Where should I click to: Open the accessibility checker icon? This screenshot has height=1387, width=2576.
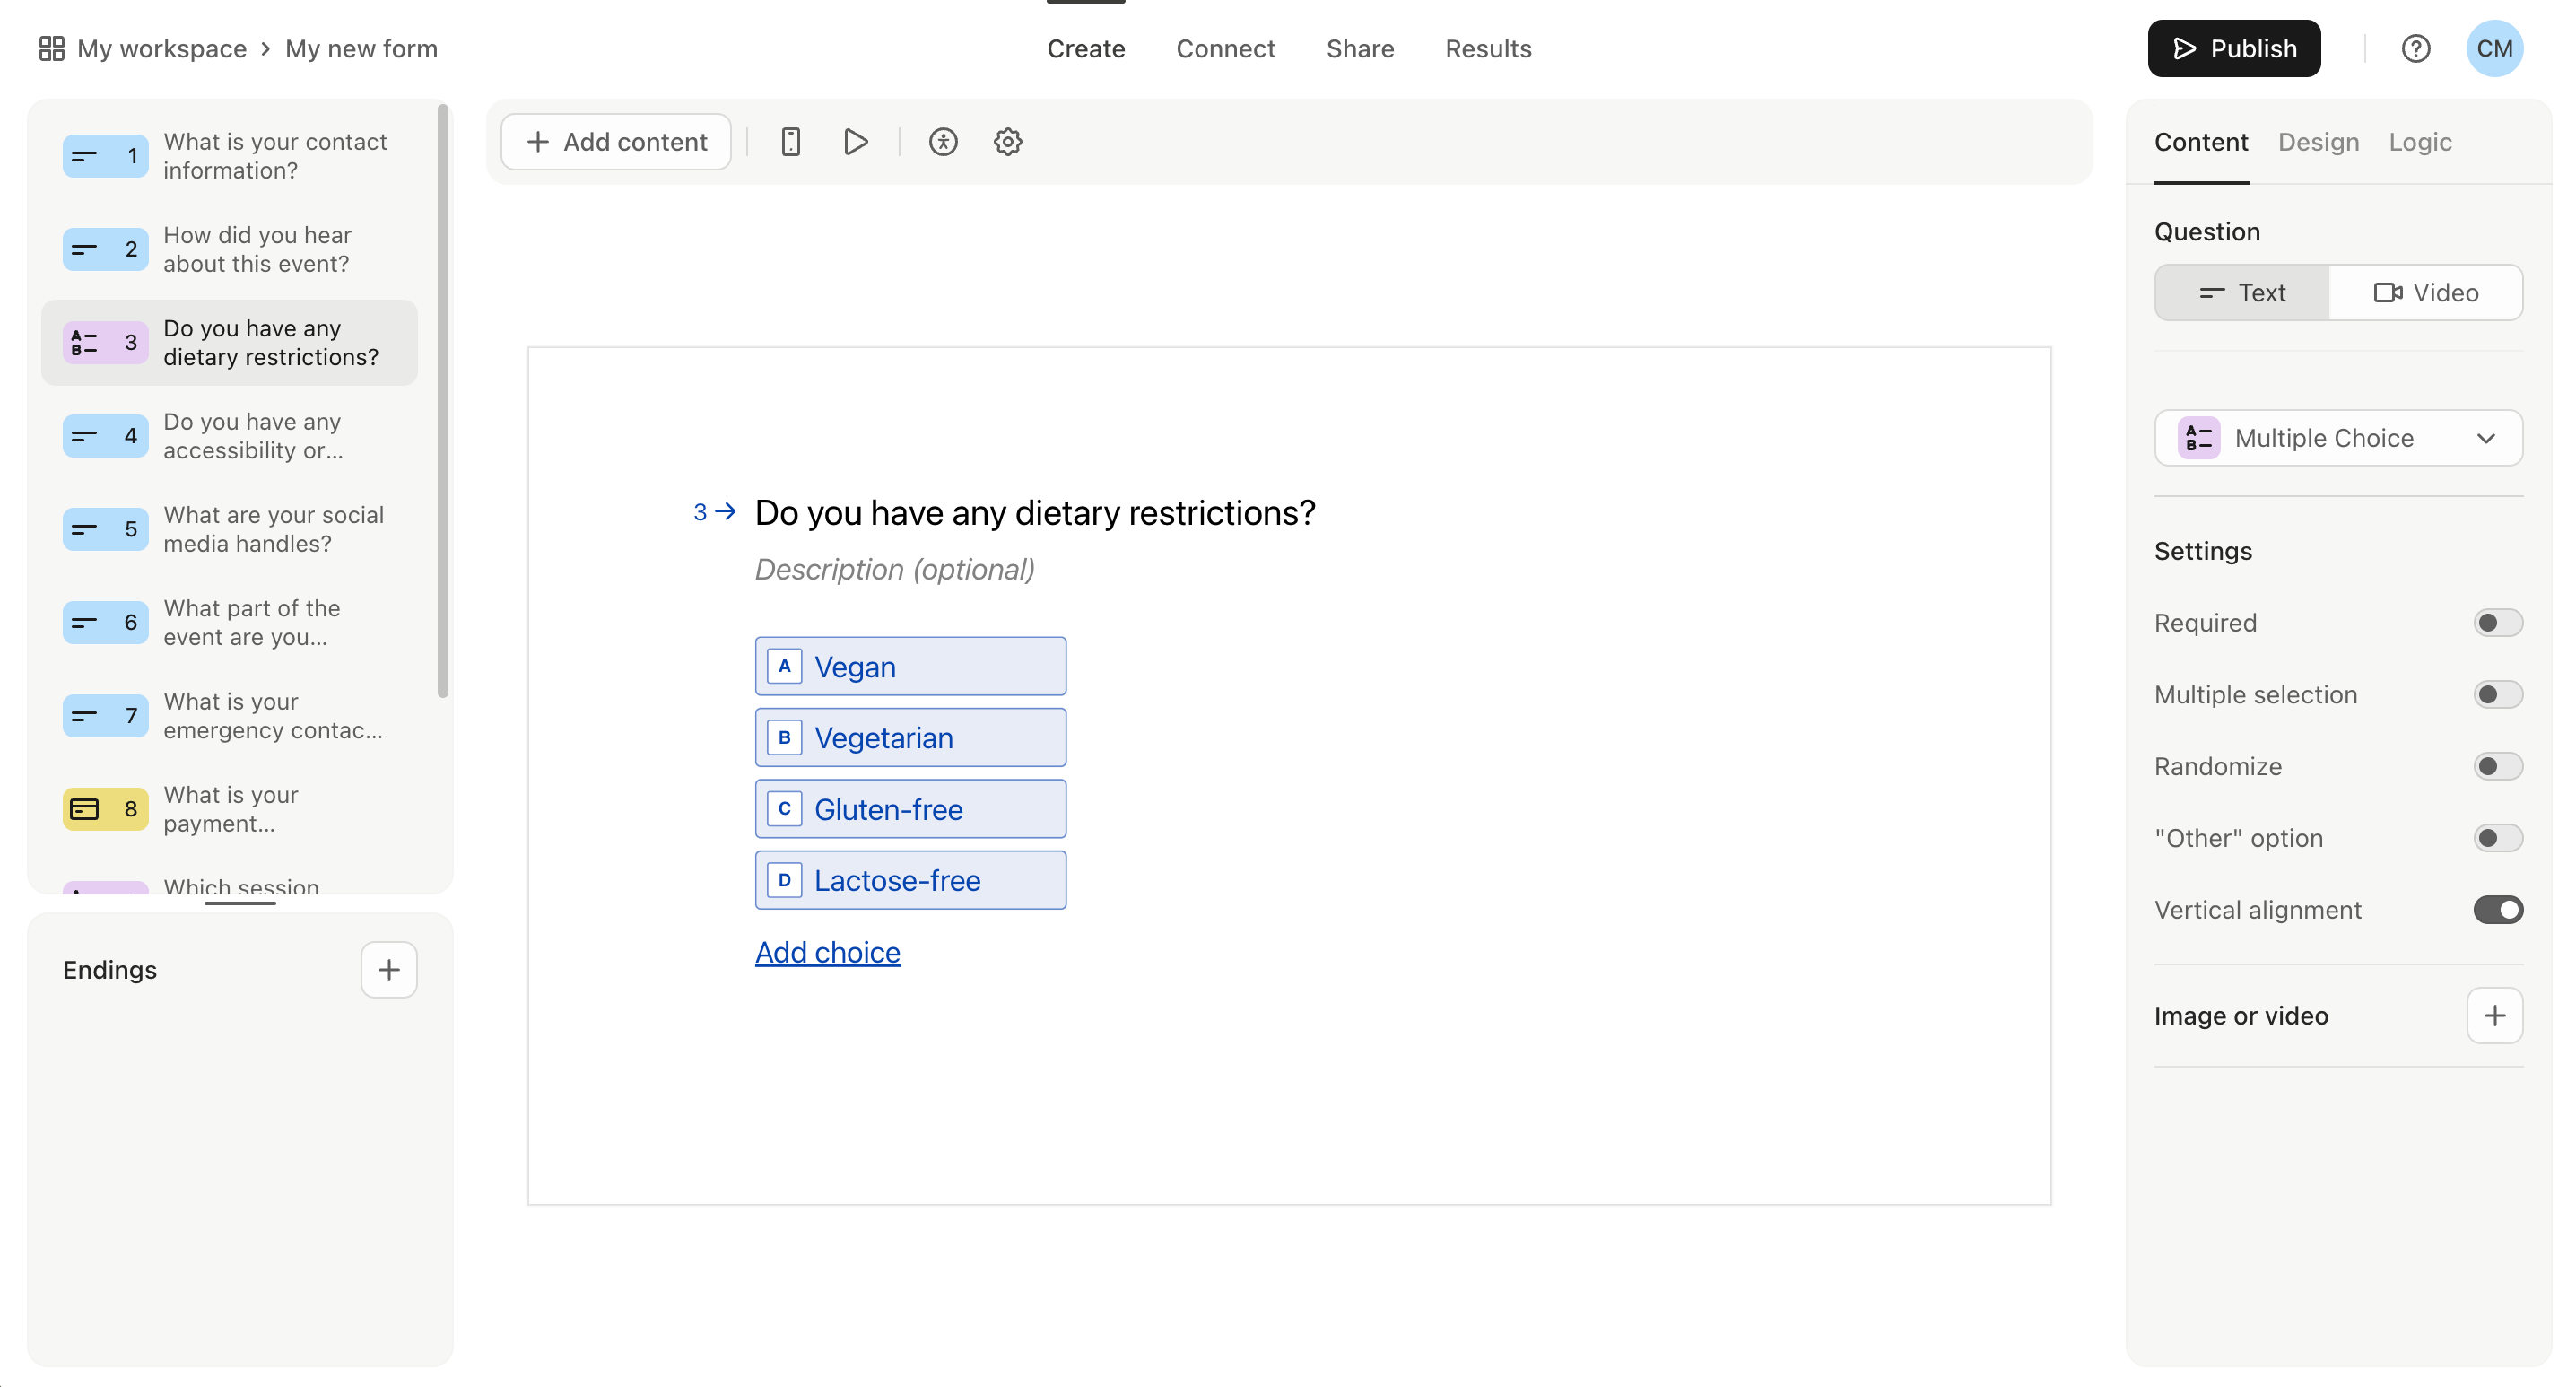943,142
